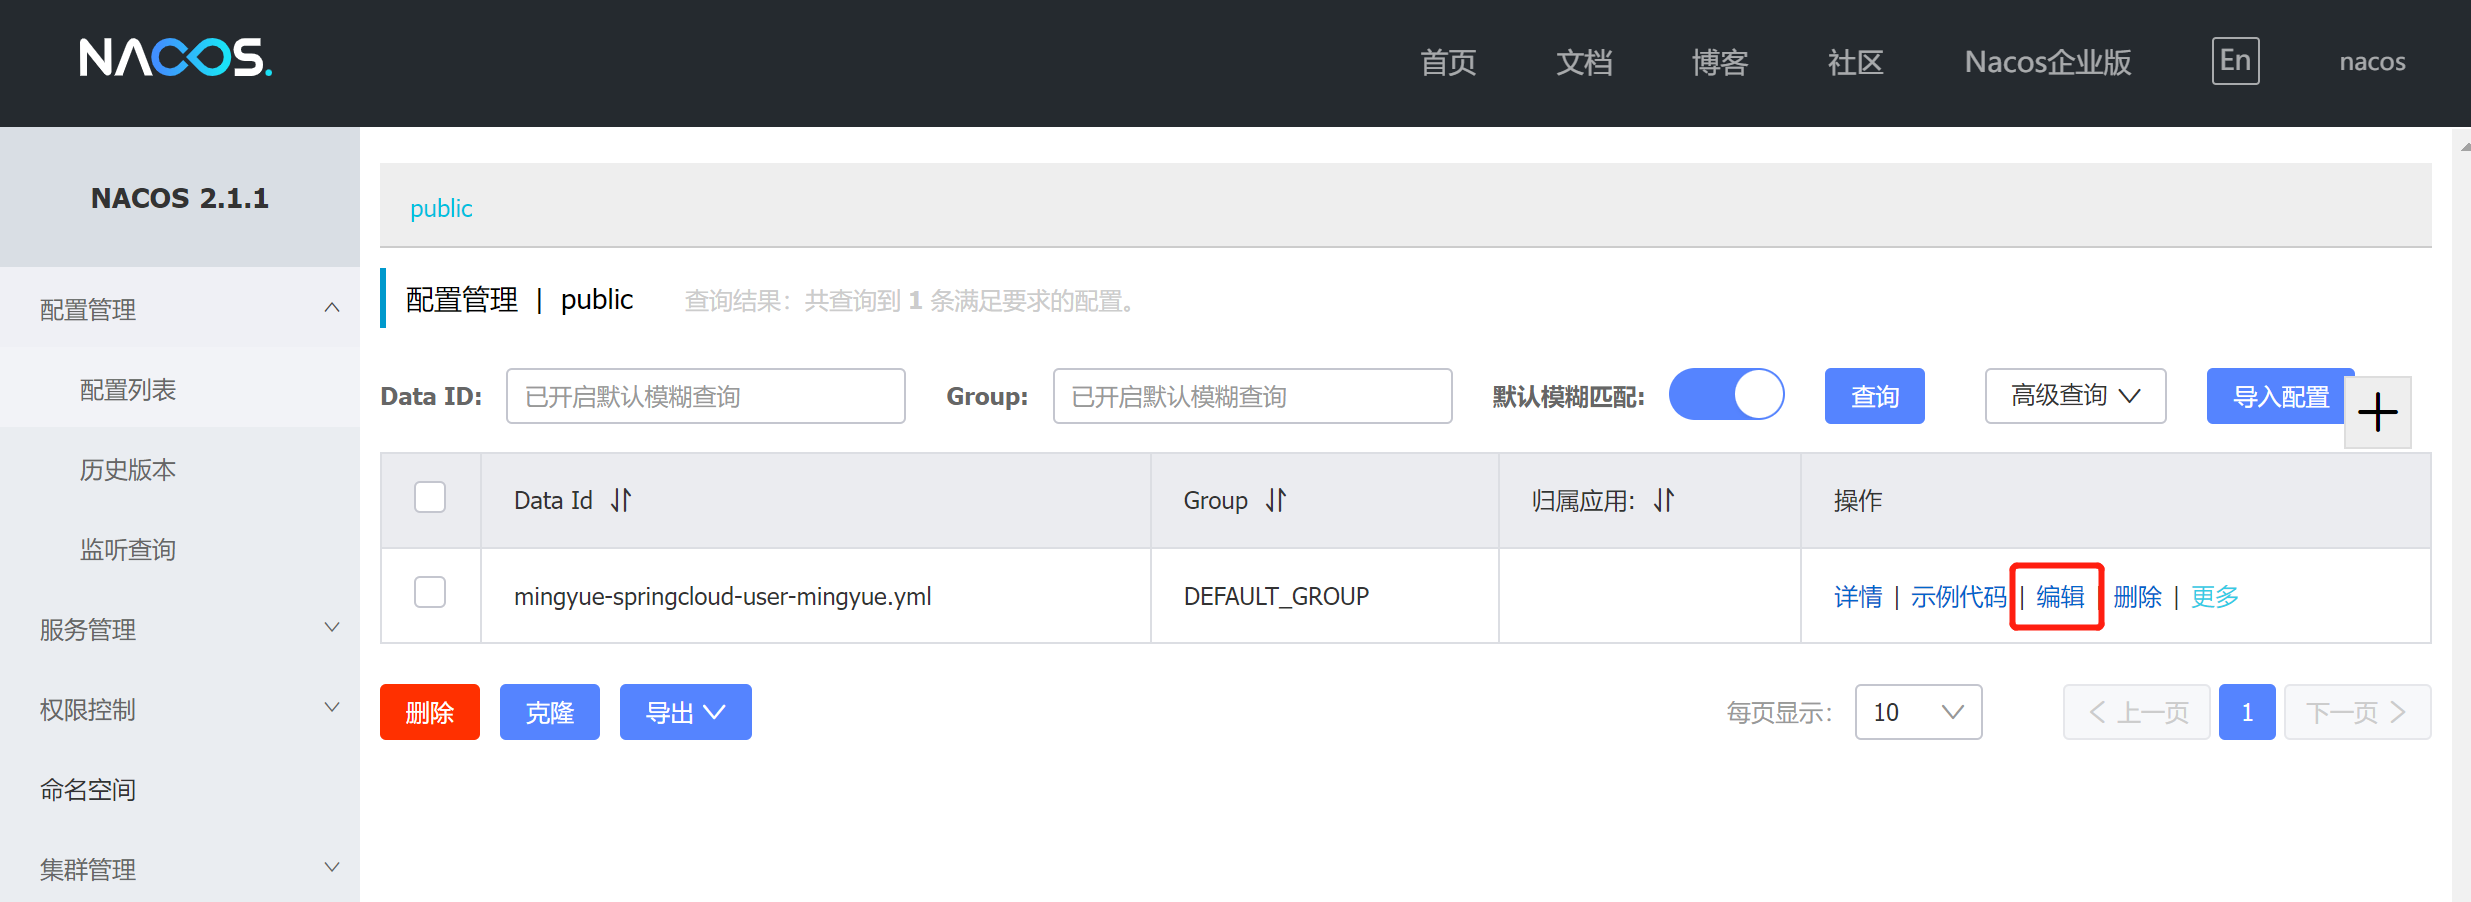Open 详情 for the mingyue config

pyautogui.click(x=1858, y=597)
